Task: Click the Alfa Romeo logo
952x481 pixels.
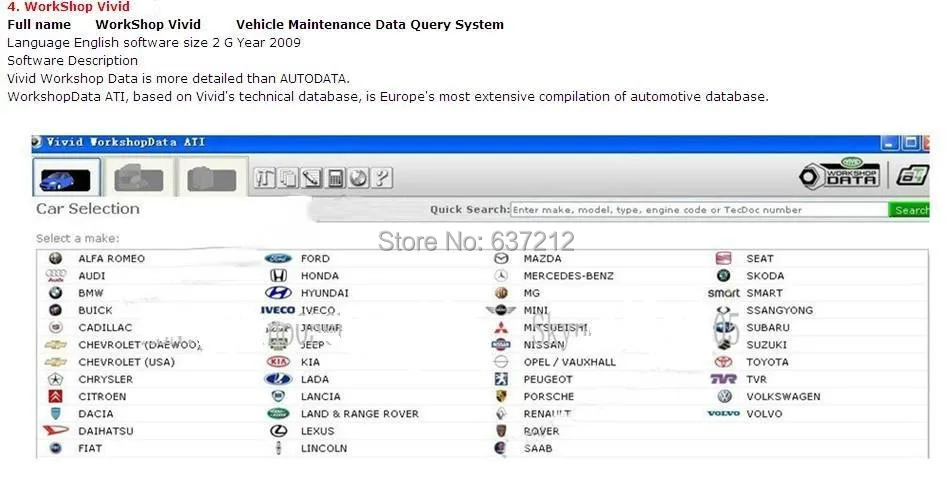Action: click(x=55, y=258)
